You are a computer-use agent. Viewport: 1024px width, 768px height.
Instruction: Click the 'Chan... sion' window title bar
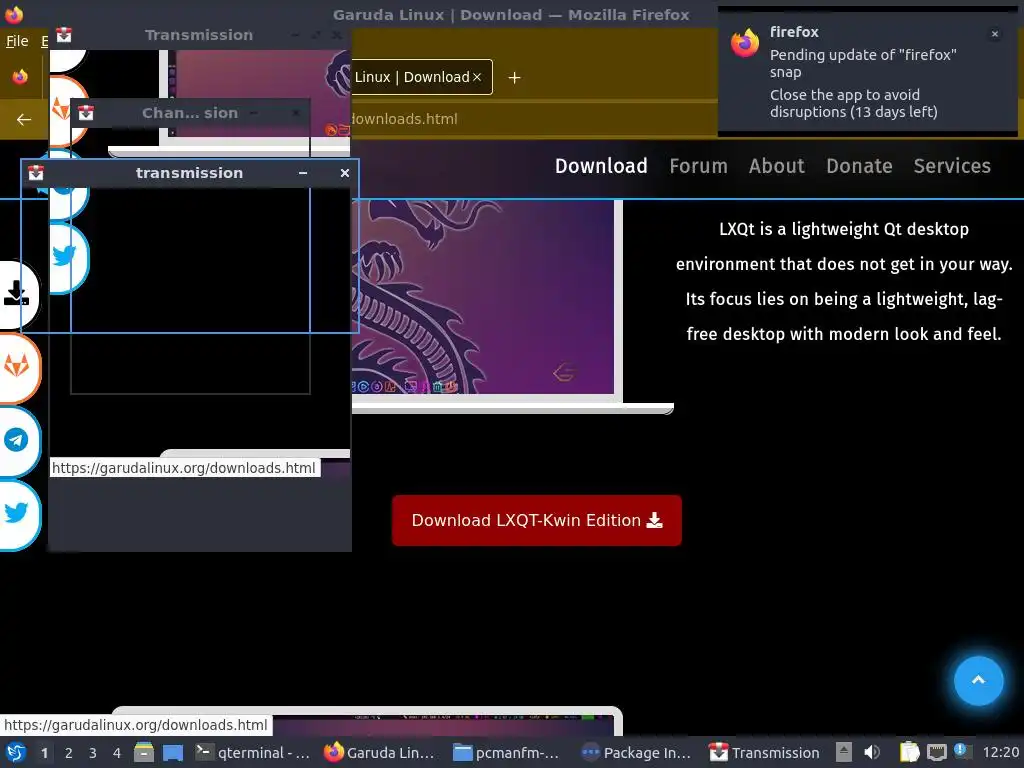coord(189,113)
